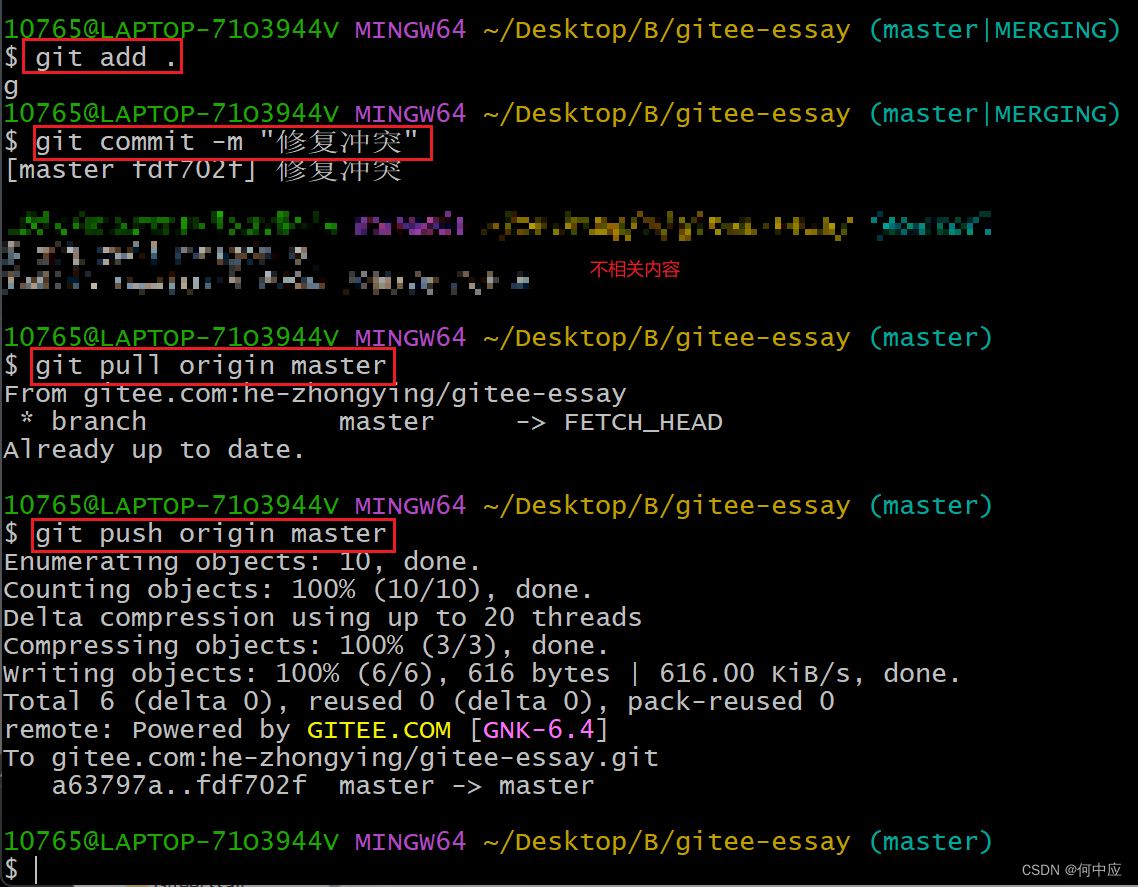Select 'Enumerating objects: 10, done.' line

tap(242, 562)
